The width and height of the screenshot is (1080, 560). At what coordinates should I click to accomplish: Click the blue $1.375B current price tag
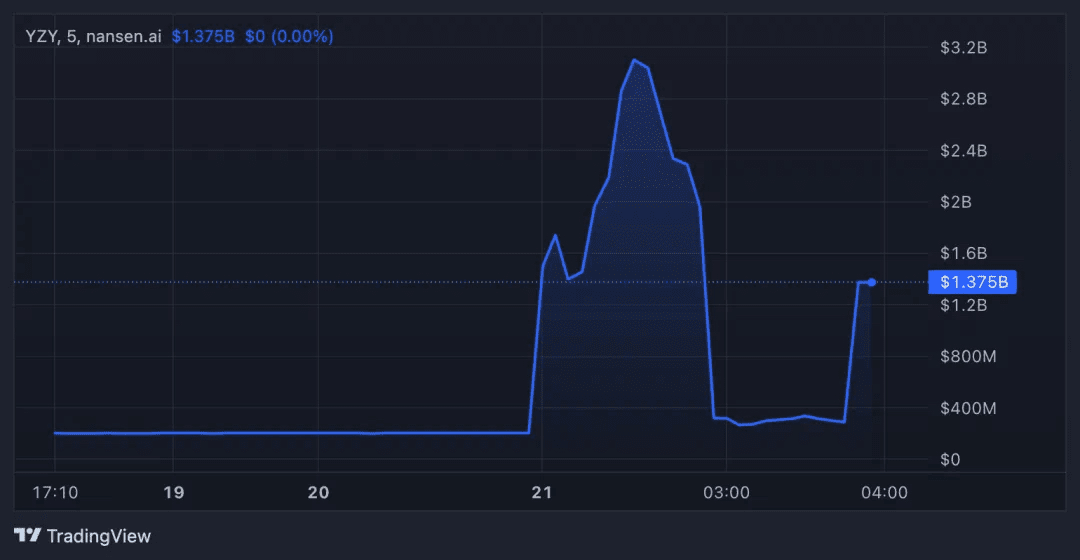(x=972, y=282)
